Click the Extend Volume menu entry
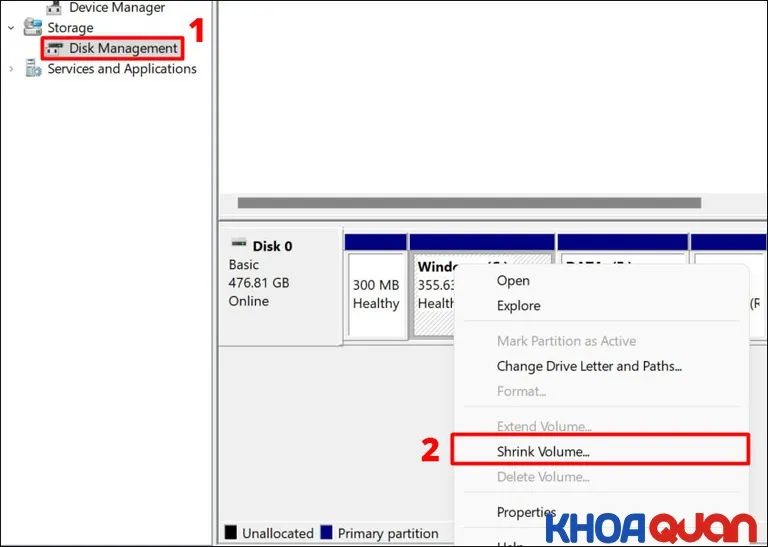Viewport: 768px width, 547px height. click(543, 427)
